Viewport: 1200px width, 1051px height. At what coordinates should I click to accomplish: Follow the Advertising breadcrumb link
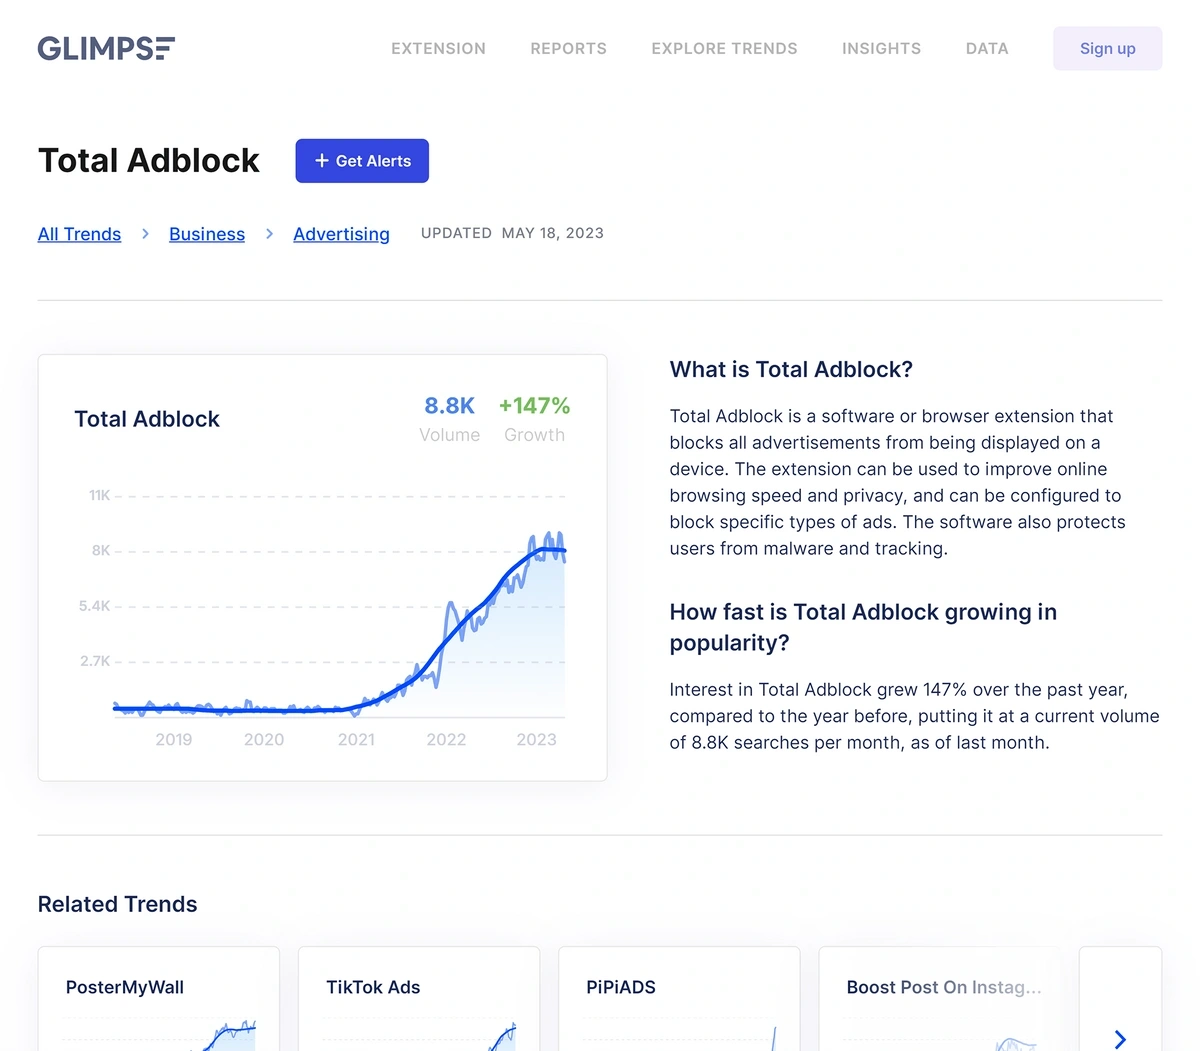click(341, 234)
